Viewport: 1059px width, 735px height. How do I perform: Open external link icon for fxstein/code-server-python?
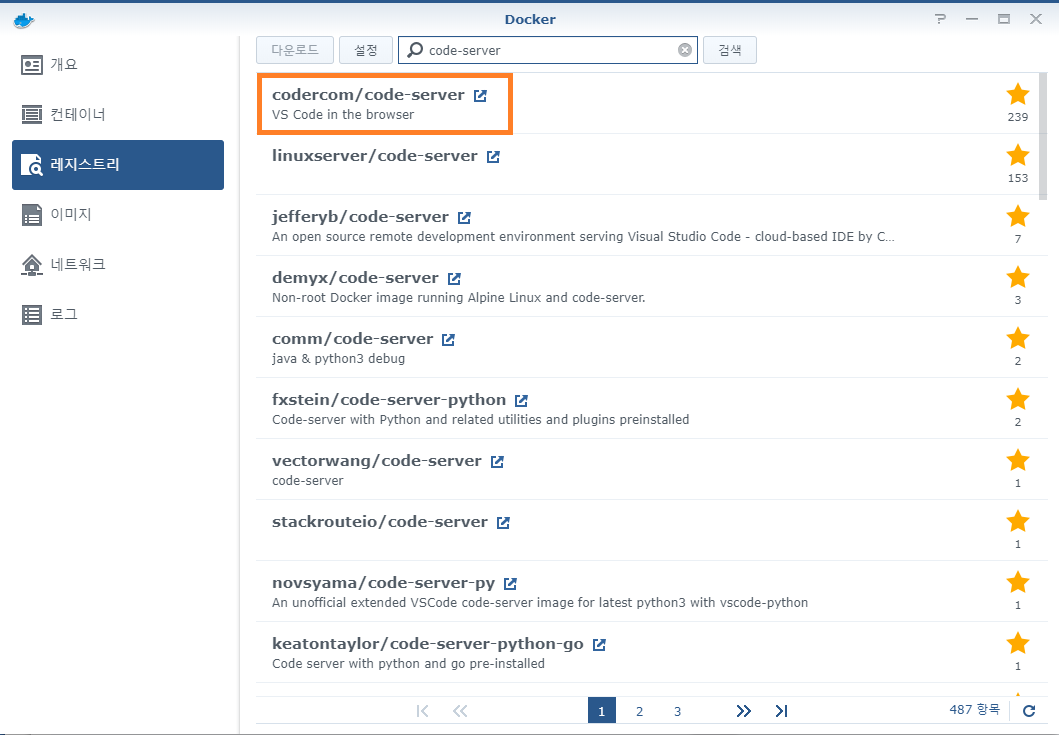point(521,401)
